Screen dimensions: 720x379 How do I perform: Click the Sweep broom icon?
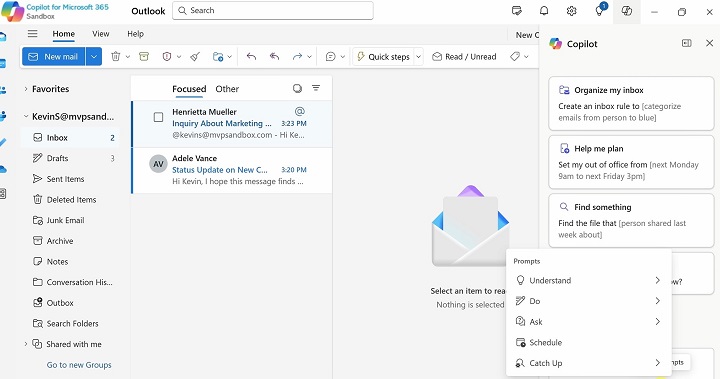(195, 57)
